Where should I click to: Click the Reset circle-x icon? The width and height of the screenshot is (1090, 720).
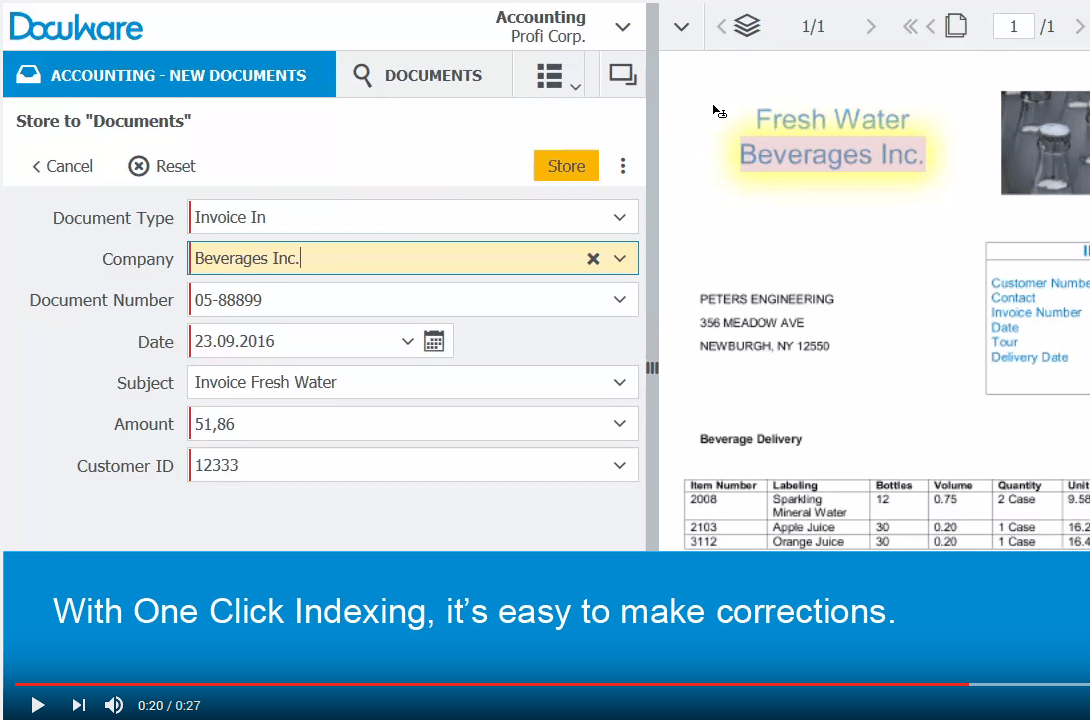(139, 166)
